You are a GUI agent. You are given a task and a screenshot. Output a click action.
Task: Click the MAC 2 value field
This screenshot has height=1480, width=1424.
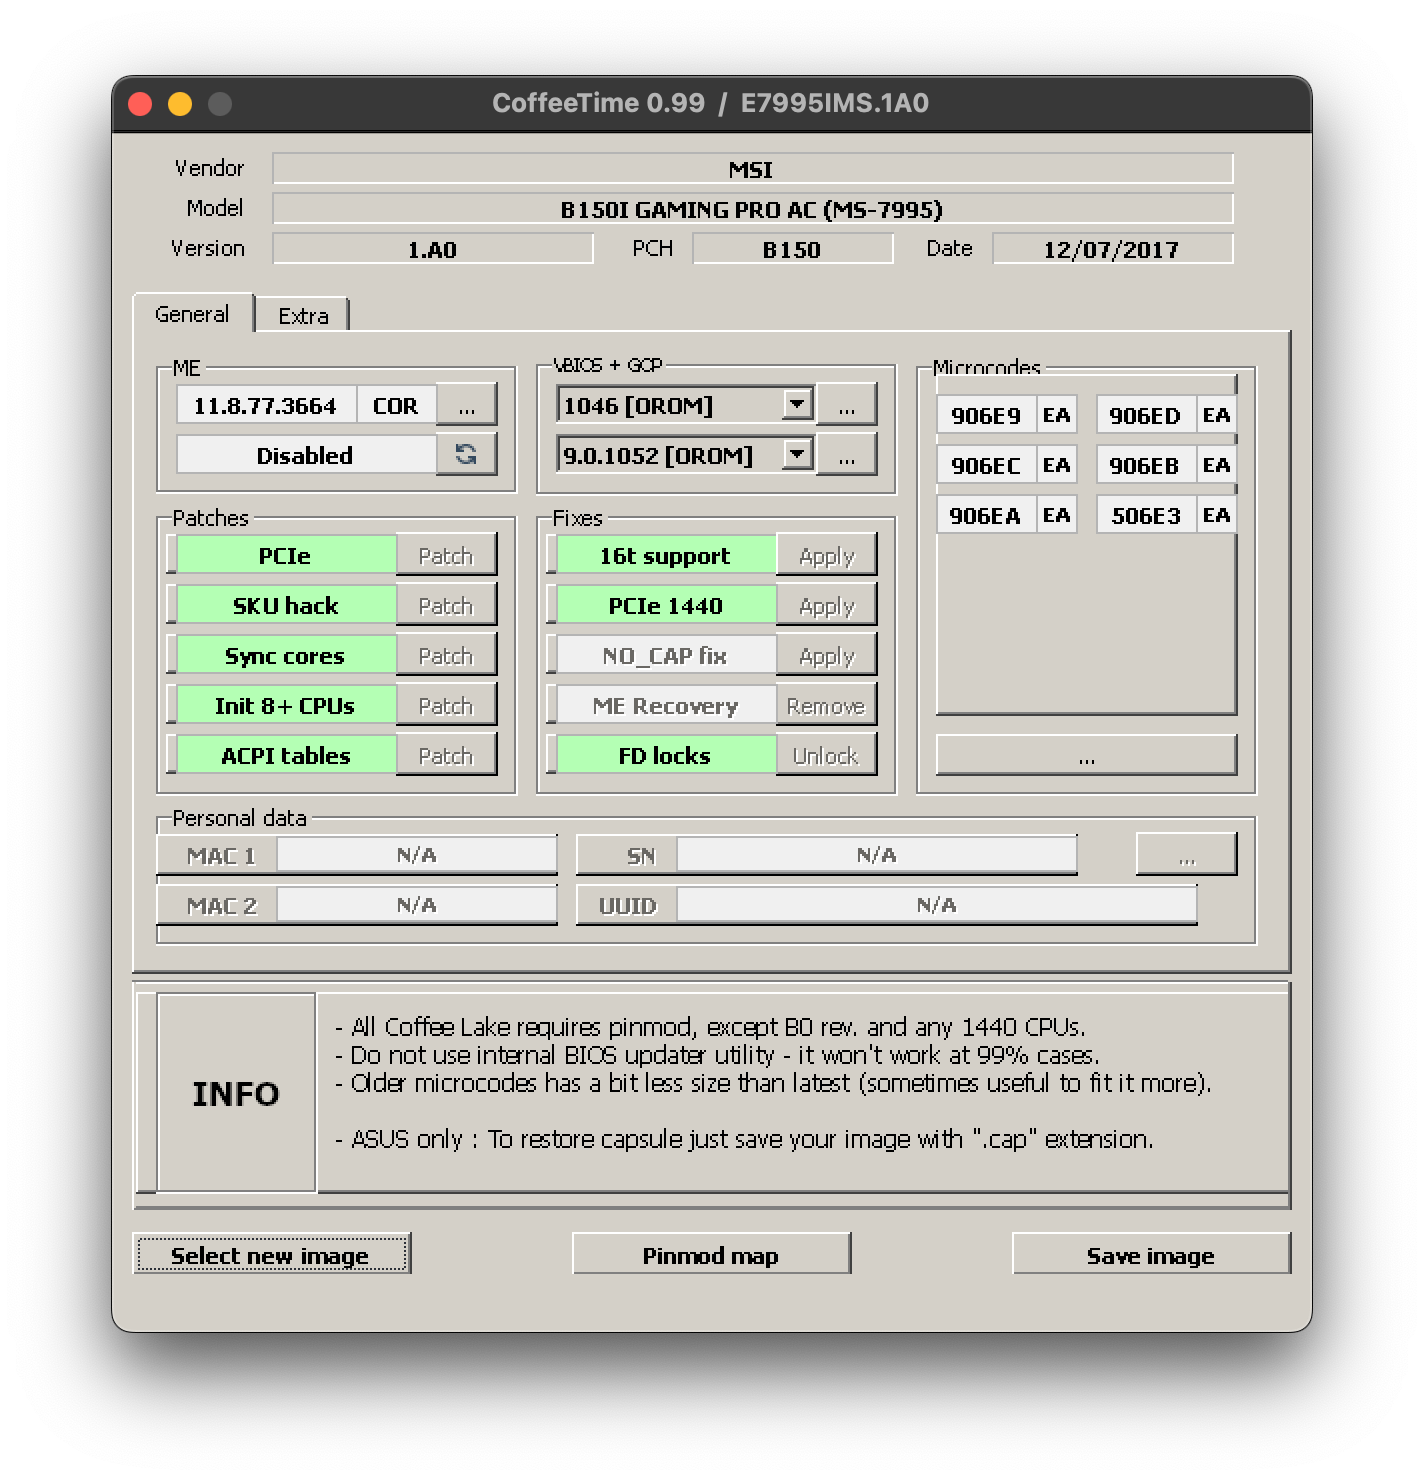coord(416,904)
